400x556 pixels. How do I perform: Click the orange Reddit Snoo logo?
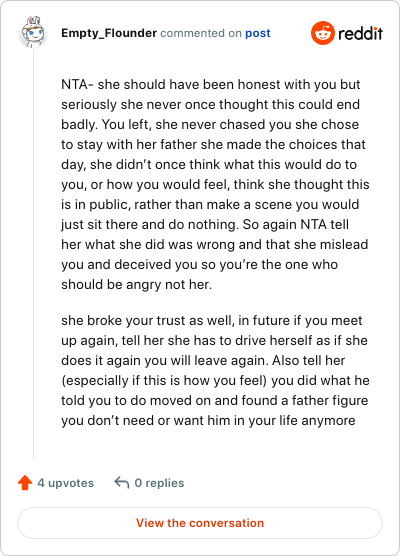[323, 33]
